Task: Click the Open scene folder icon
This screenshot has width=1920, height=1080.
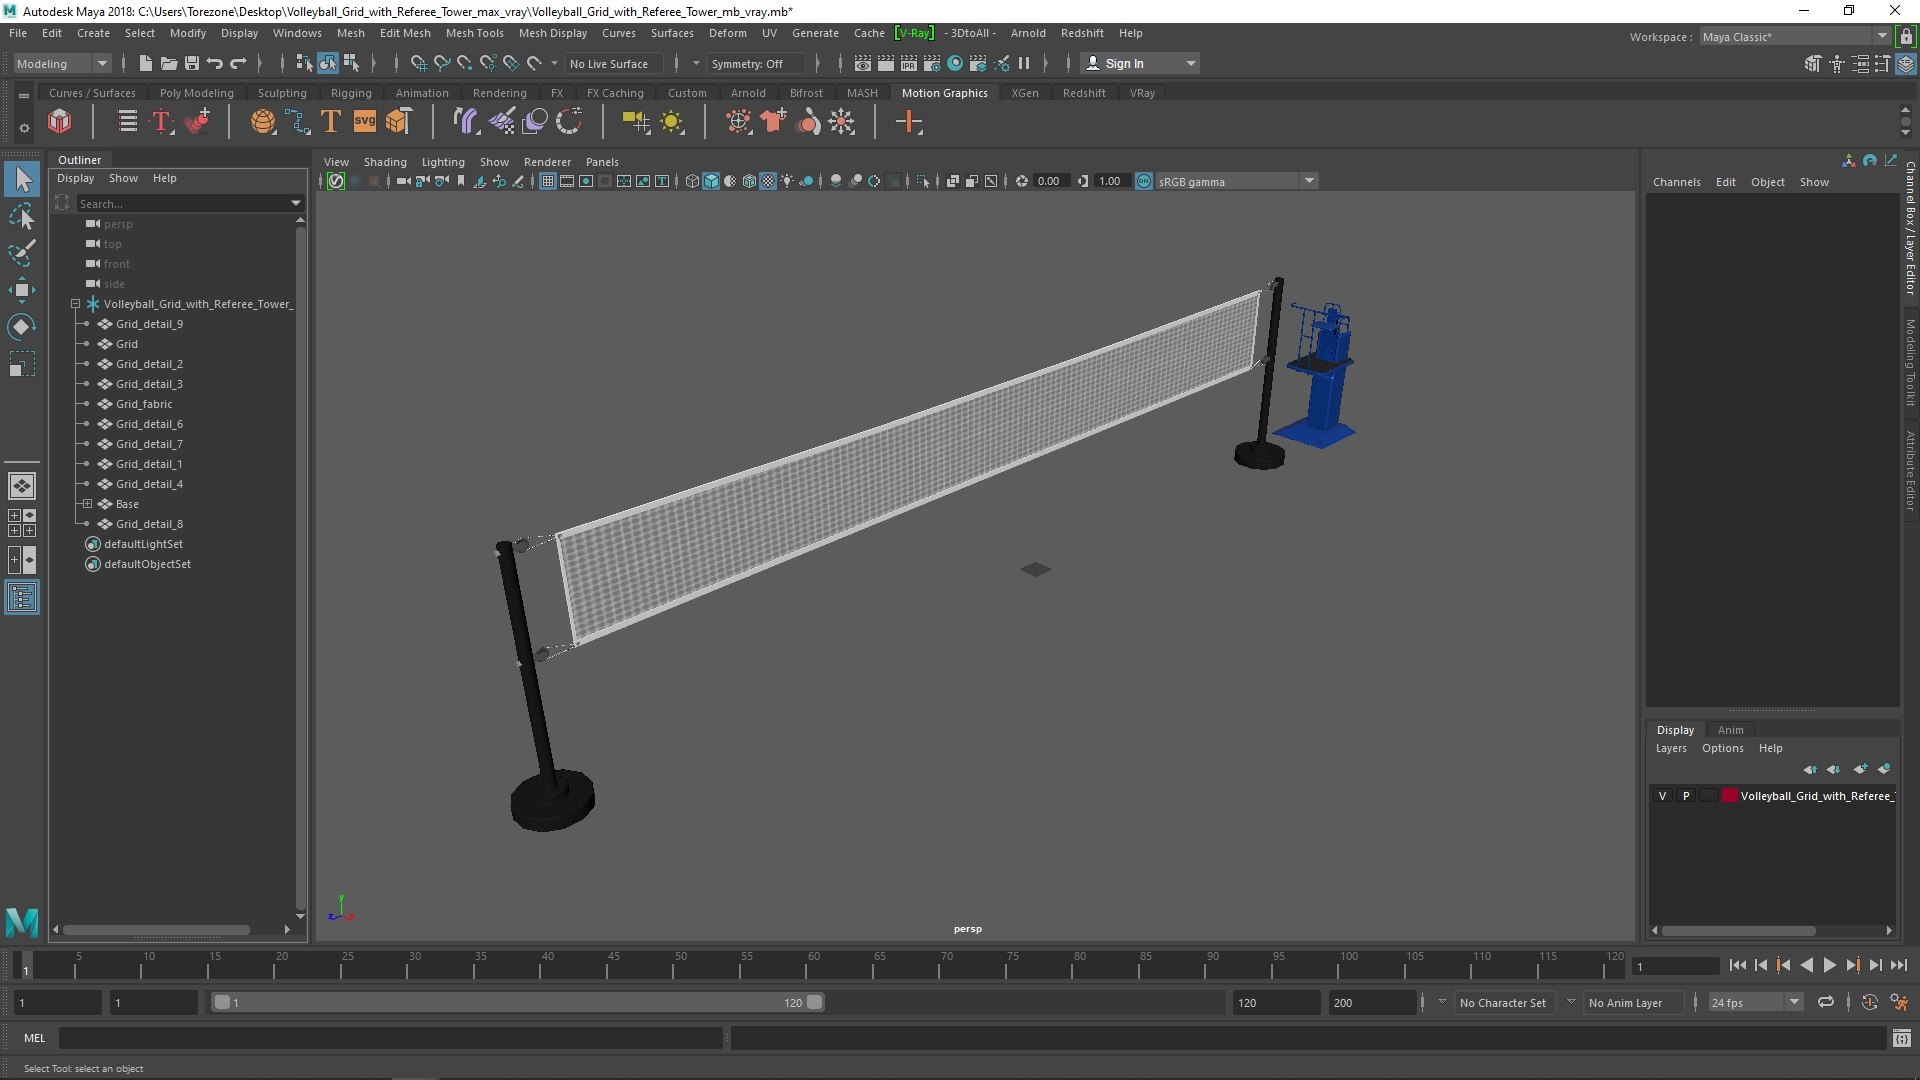Action: click(x=169, y=63)
